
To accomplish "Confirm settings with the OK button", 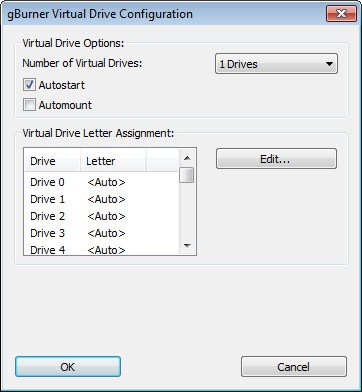I will click(x=68, y=367).
